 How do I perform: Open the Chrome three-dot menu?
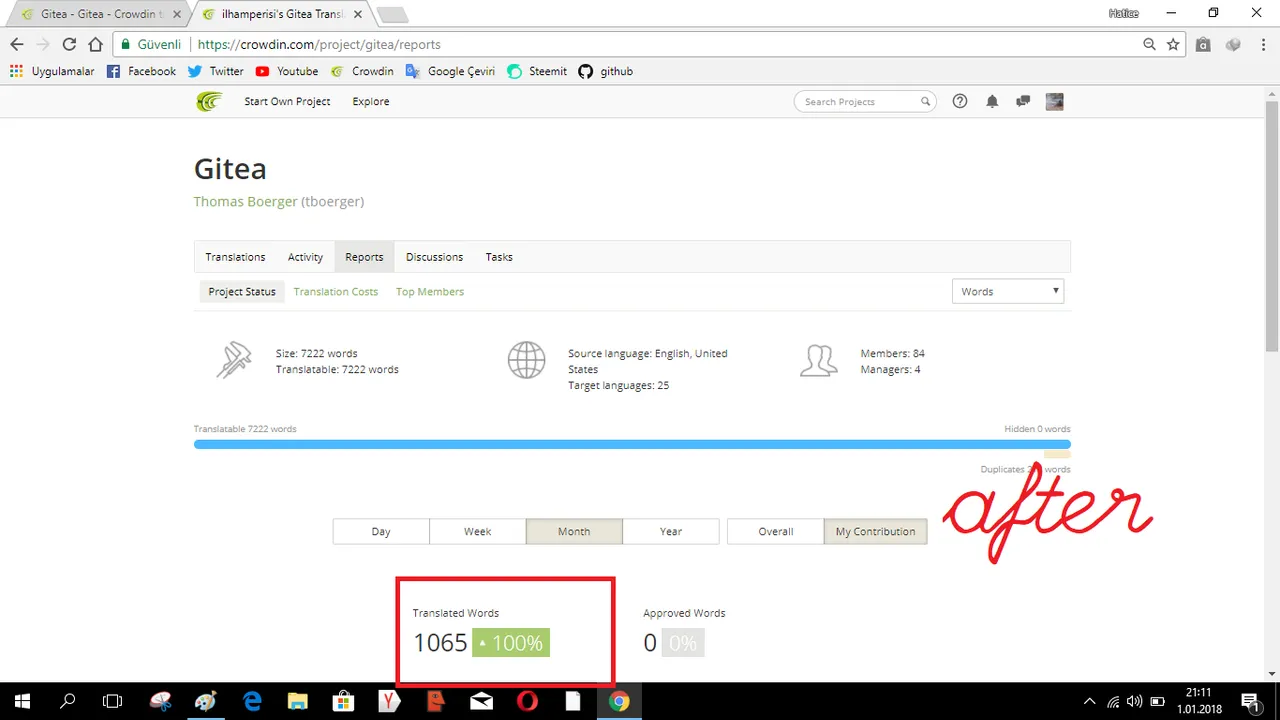(x=1262, y=44)
